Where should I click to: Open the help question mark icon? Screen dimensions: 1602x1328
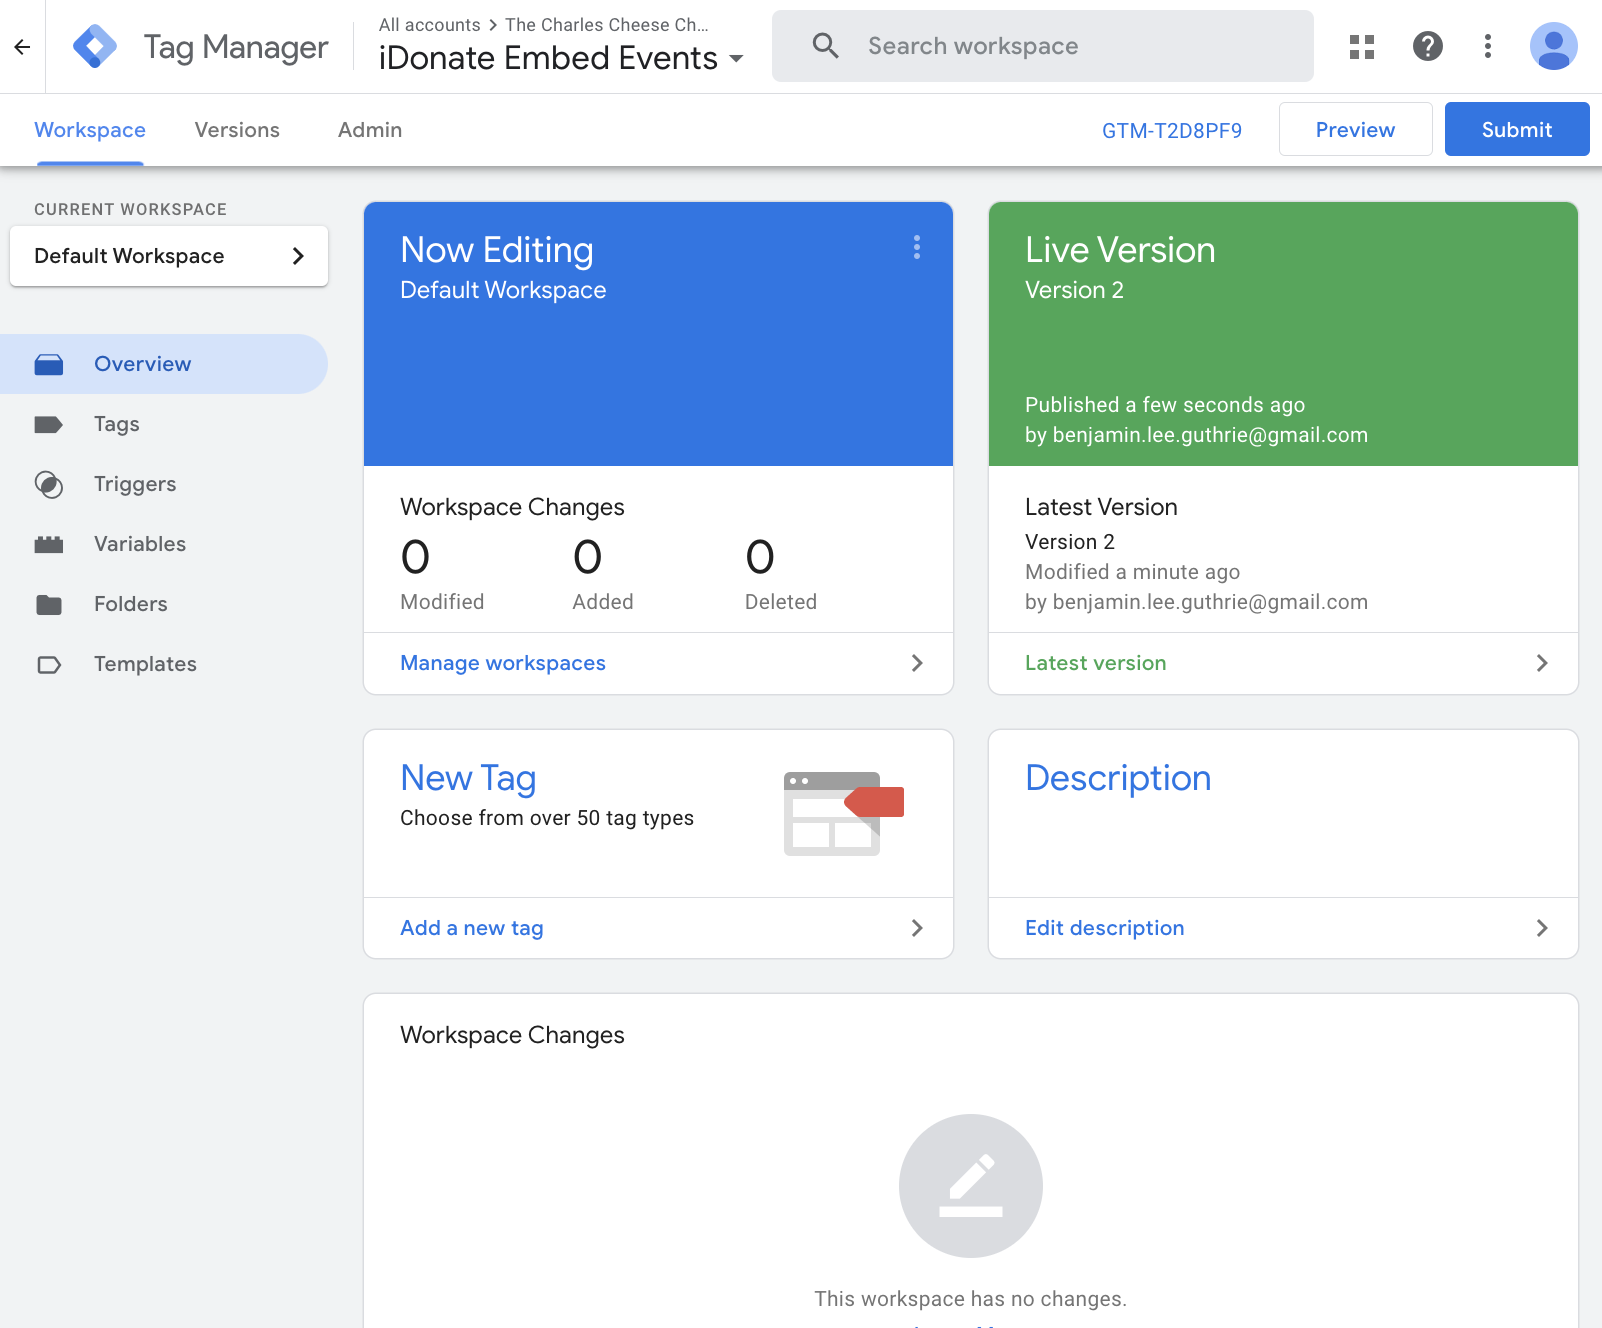[1428, 46]
